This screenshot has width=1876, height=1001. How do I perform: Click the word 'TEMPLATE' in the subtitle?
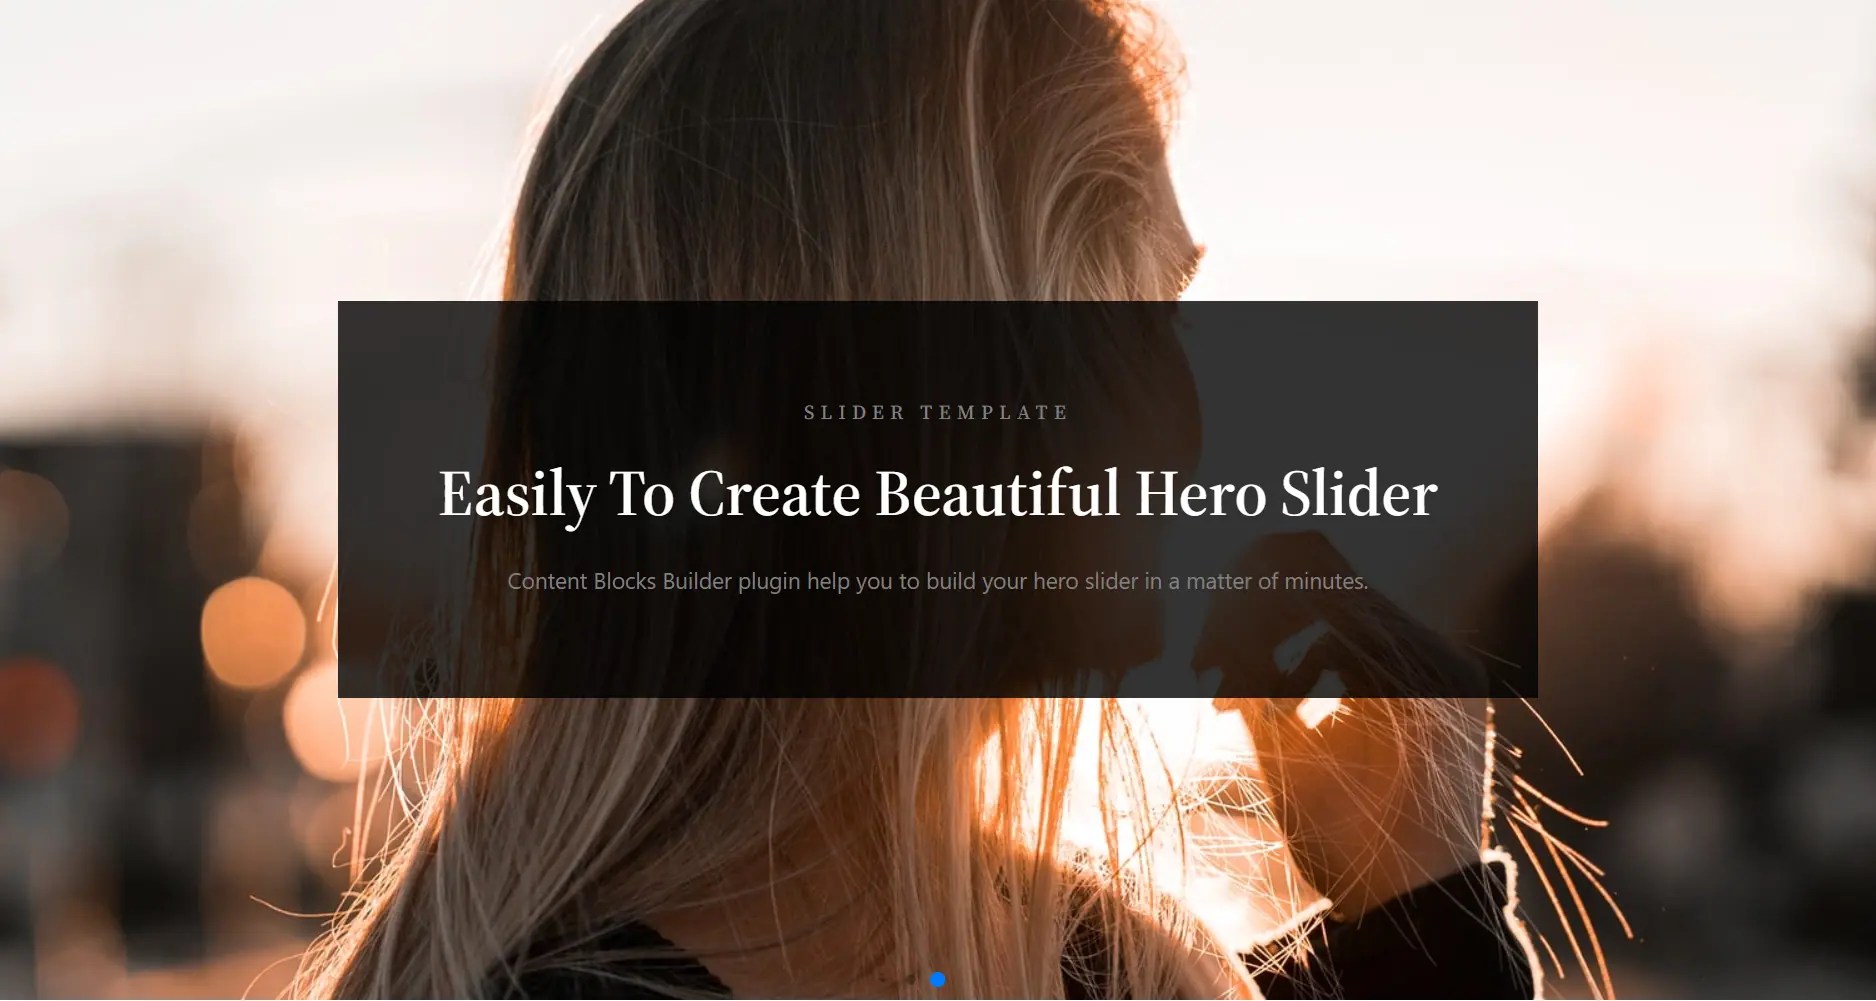click(995, 412)
